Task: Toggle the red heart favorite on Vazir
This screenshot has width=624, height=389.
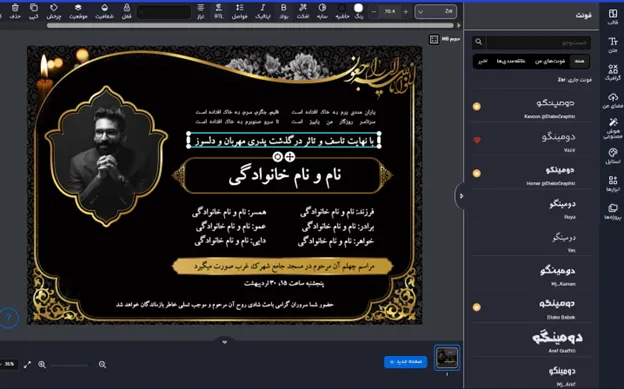Action: pos(477,140)
